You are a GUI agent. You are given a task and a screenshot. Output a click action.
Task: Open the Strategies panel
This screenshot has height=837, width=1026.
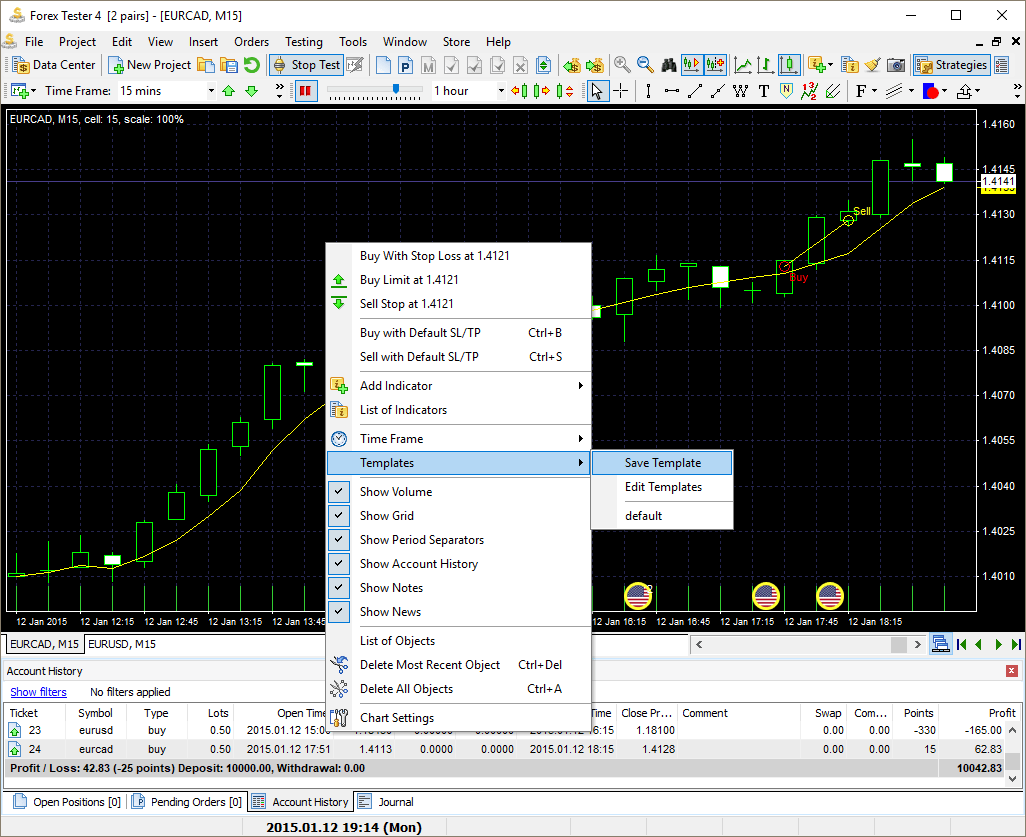tap(951, 65)
